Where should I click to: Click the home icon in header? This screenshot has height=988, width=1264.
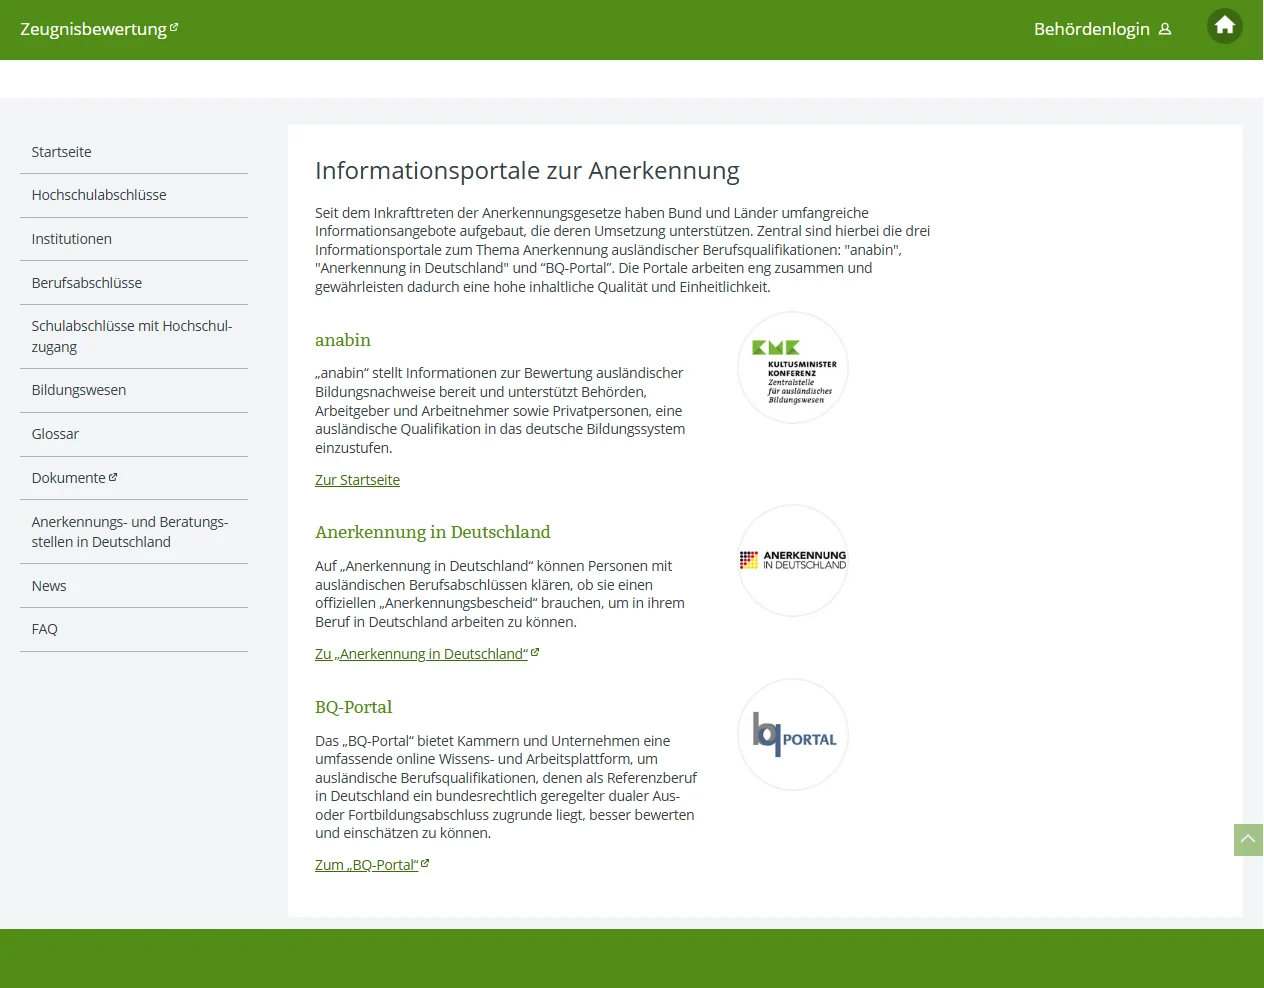[1224, 26]
